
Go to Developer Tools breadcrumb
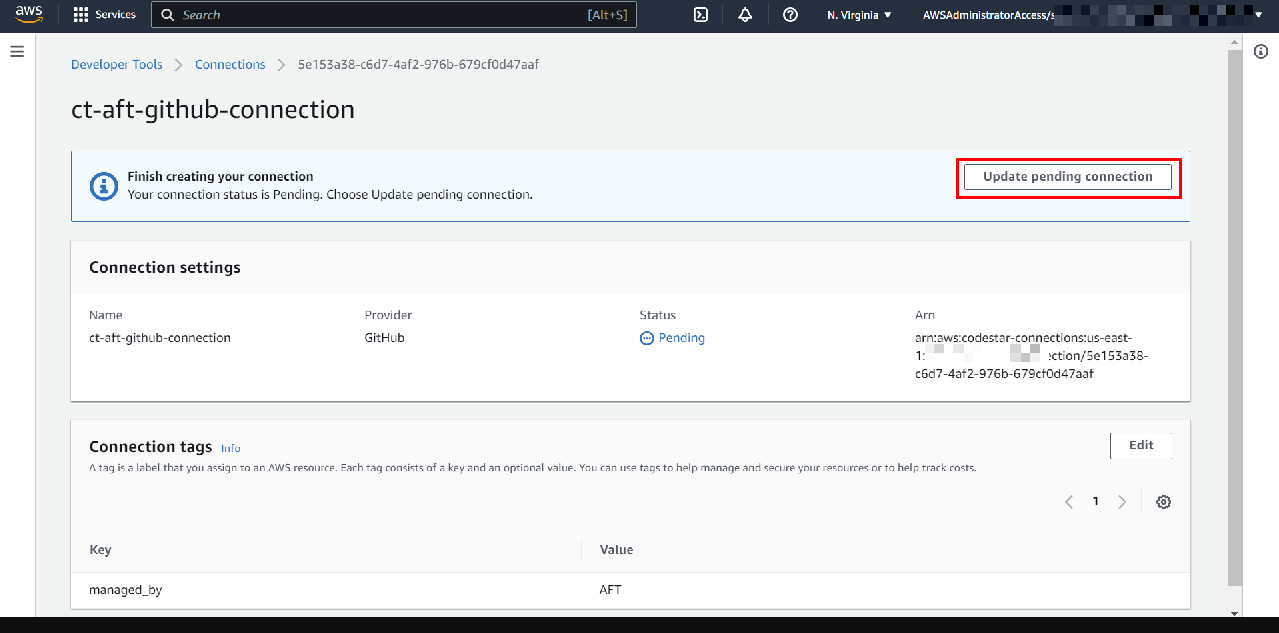[116, 64]
